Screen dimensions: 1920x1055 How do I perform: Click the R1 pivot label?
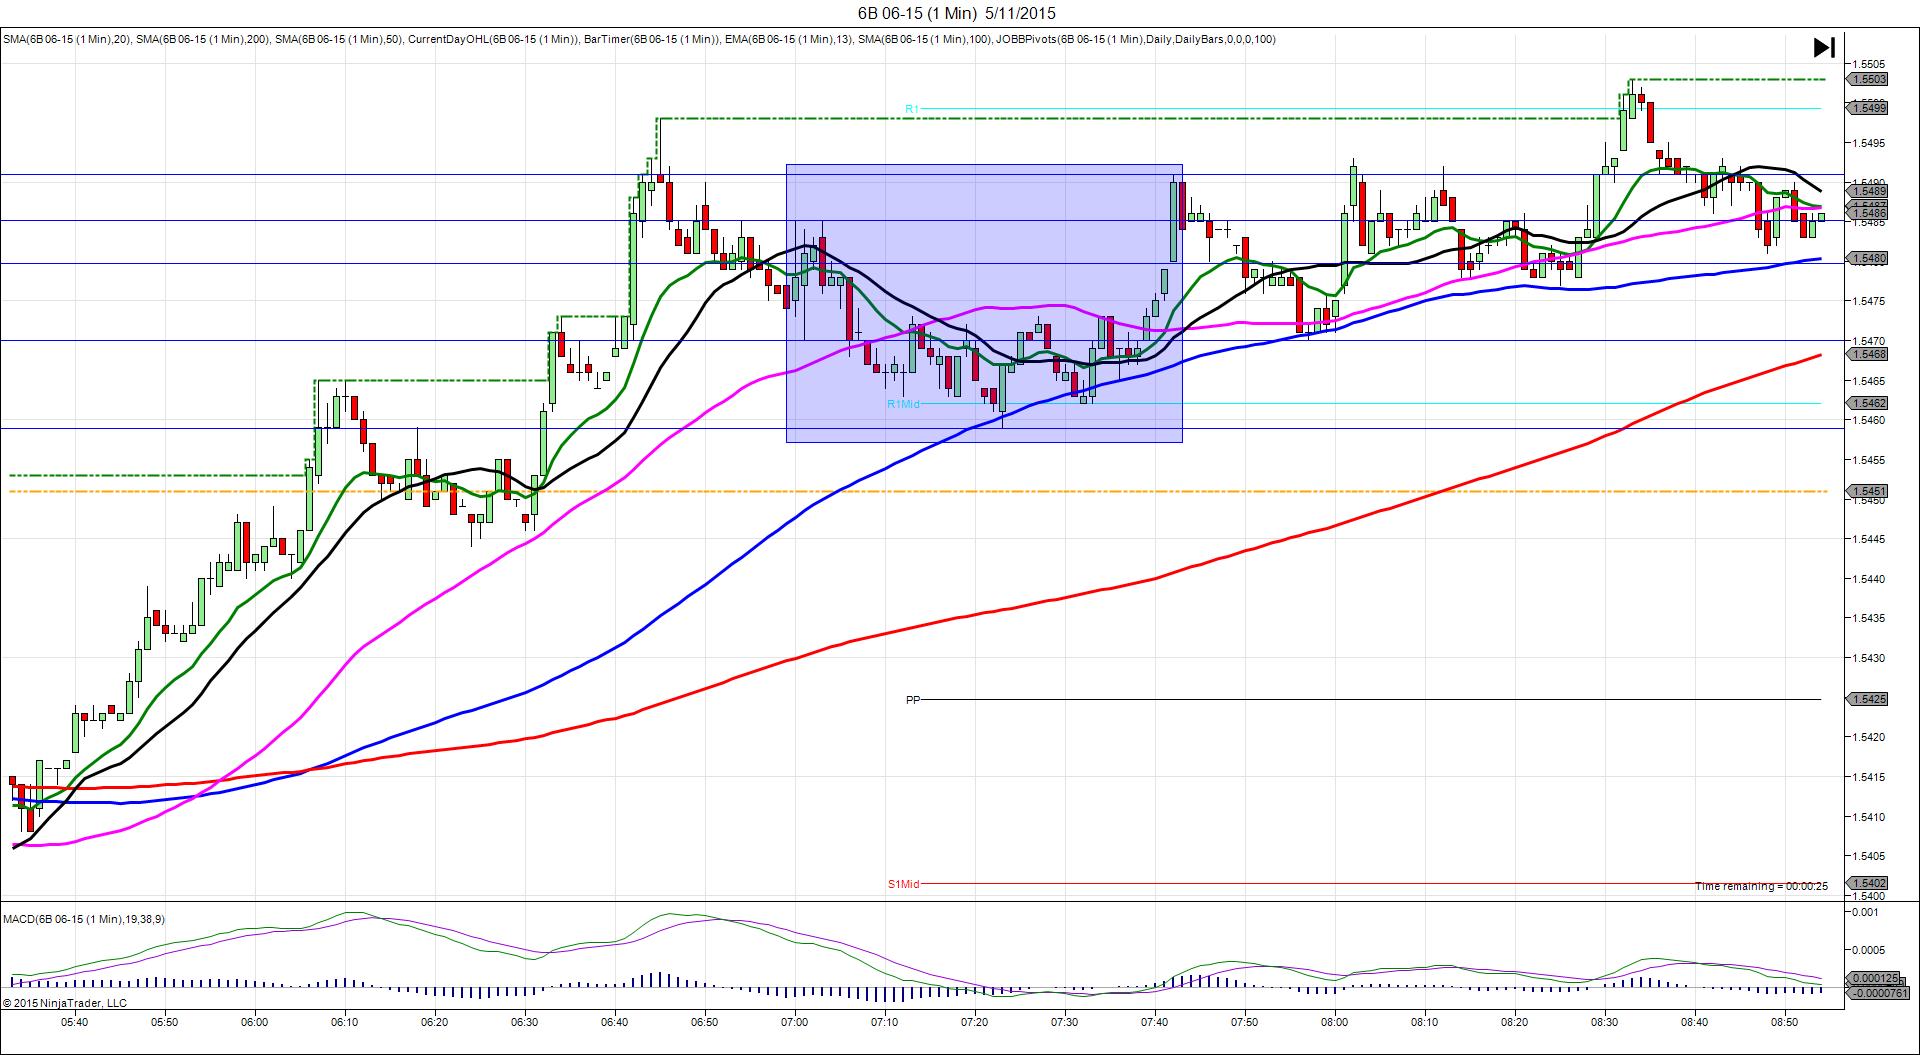point(912,108)
